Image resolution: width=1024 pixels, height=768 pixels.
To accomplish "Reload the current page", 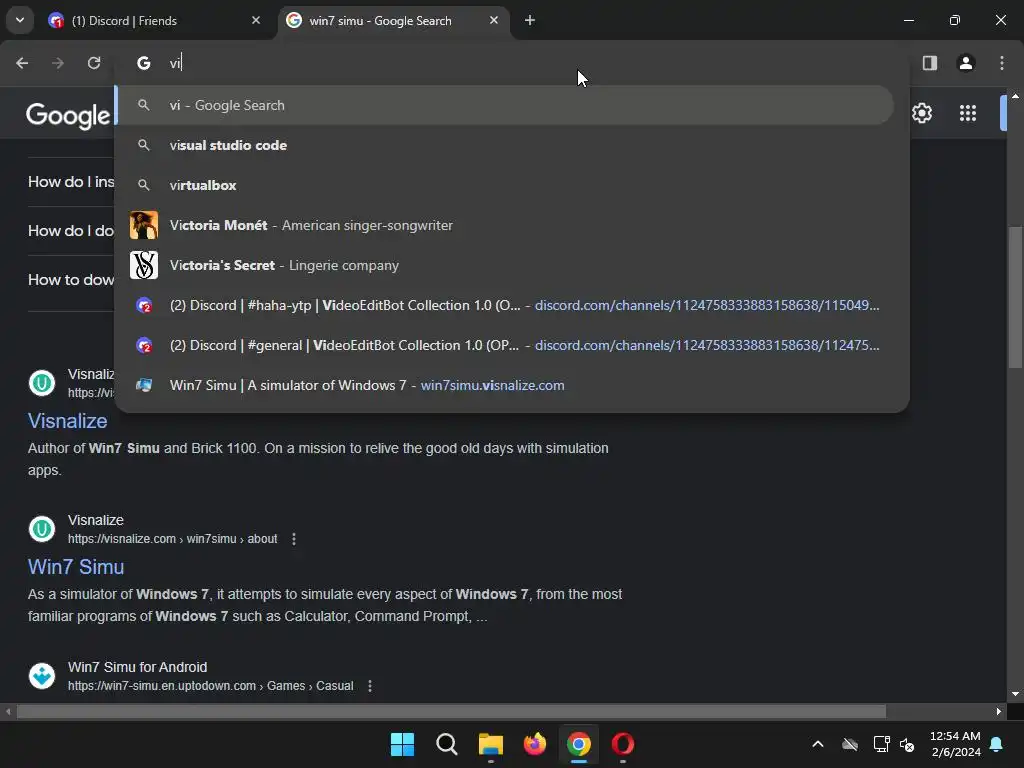I will click(x=94, y=63).
